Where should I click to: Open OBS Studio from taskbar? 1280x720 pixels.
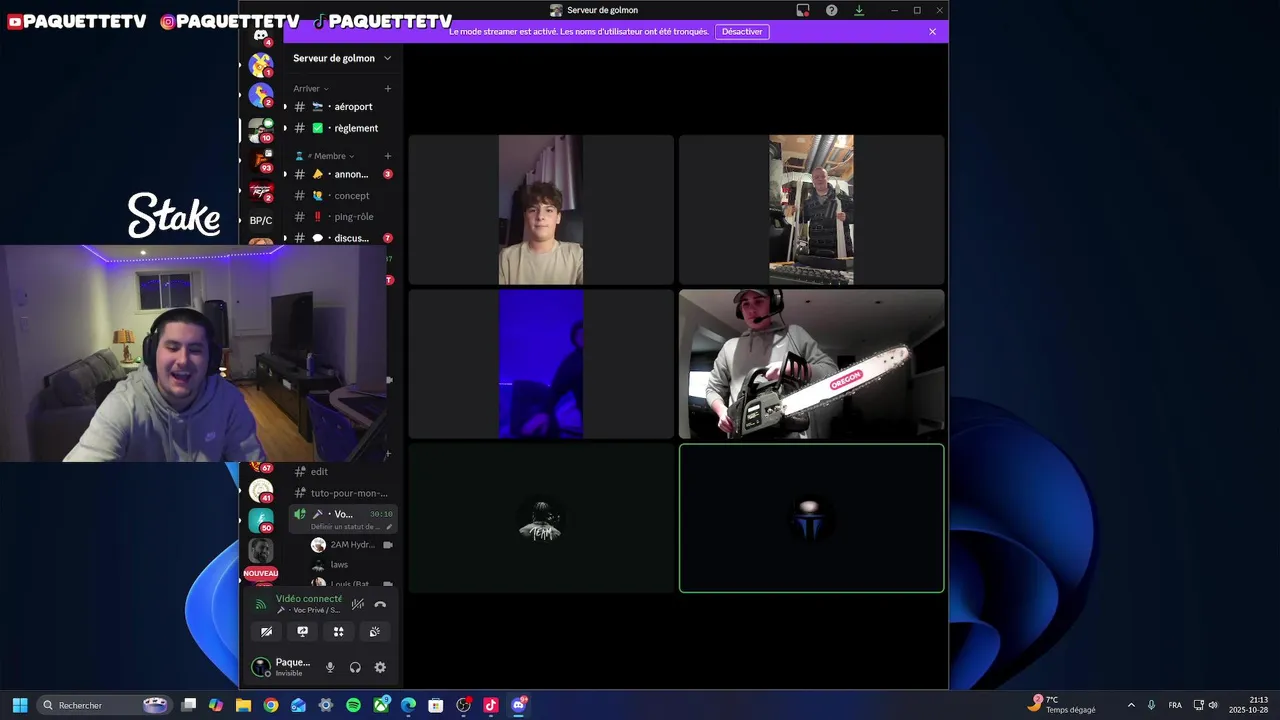tap(463, 705)
